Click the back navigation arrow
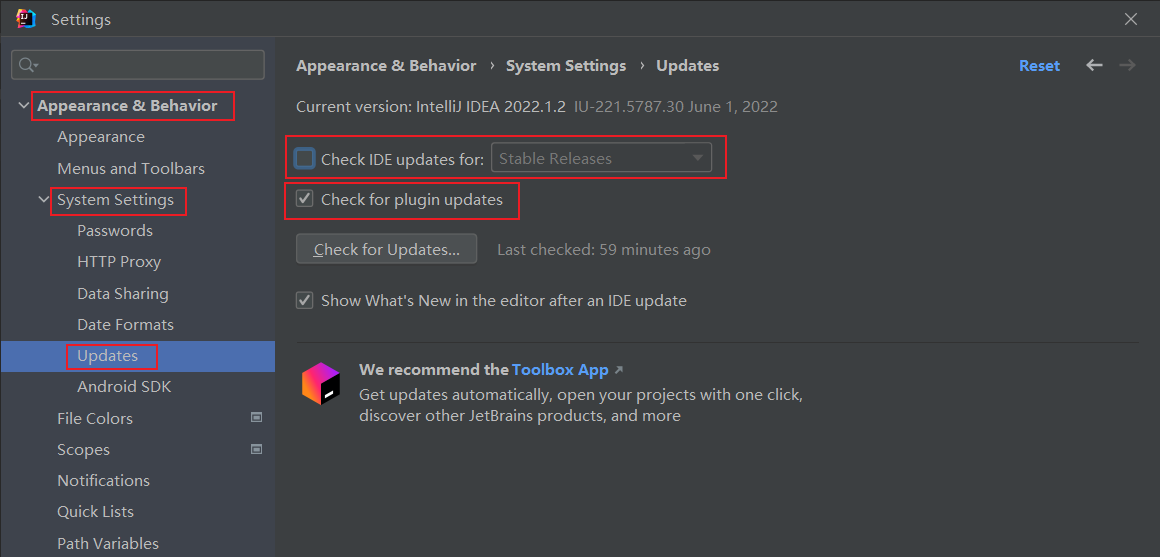Image resolution: width=1160 pixels, height=557 pixels. click(x=1094, y=65)
